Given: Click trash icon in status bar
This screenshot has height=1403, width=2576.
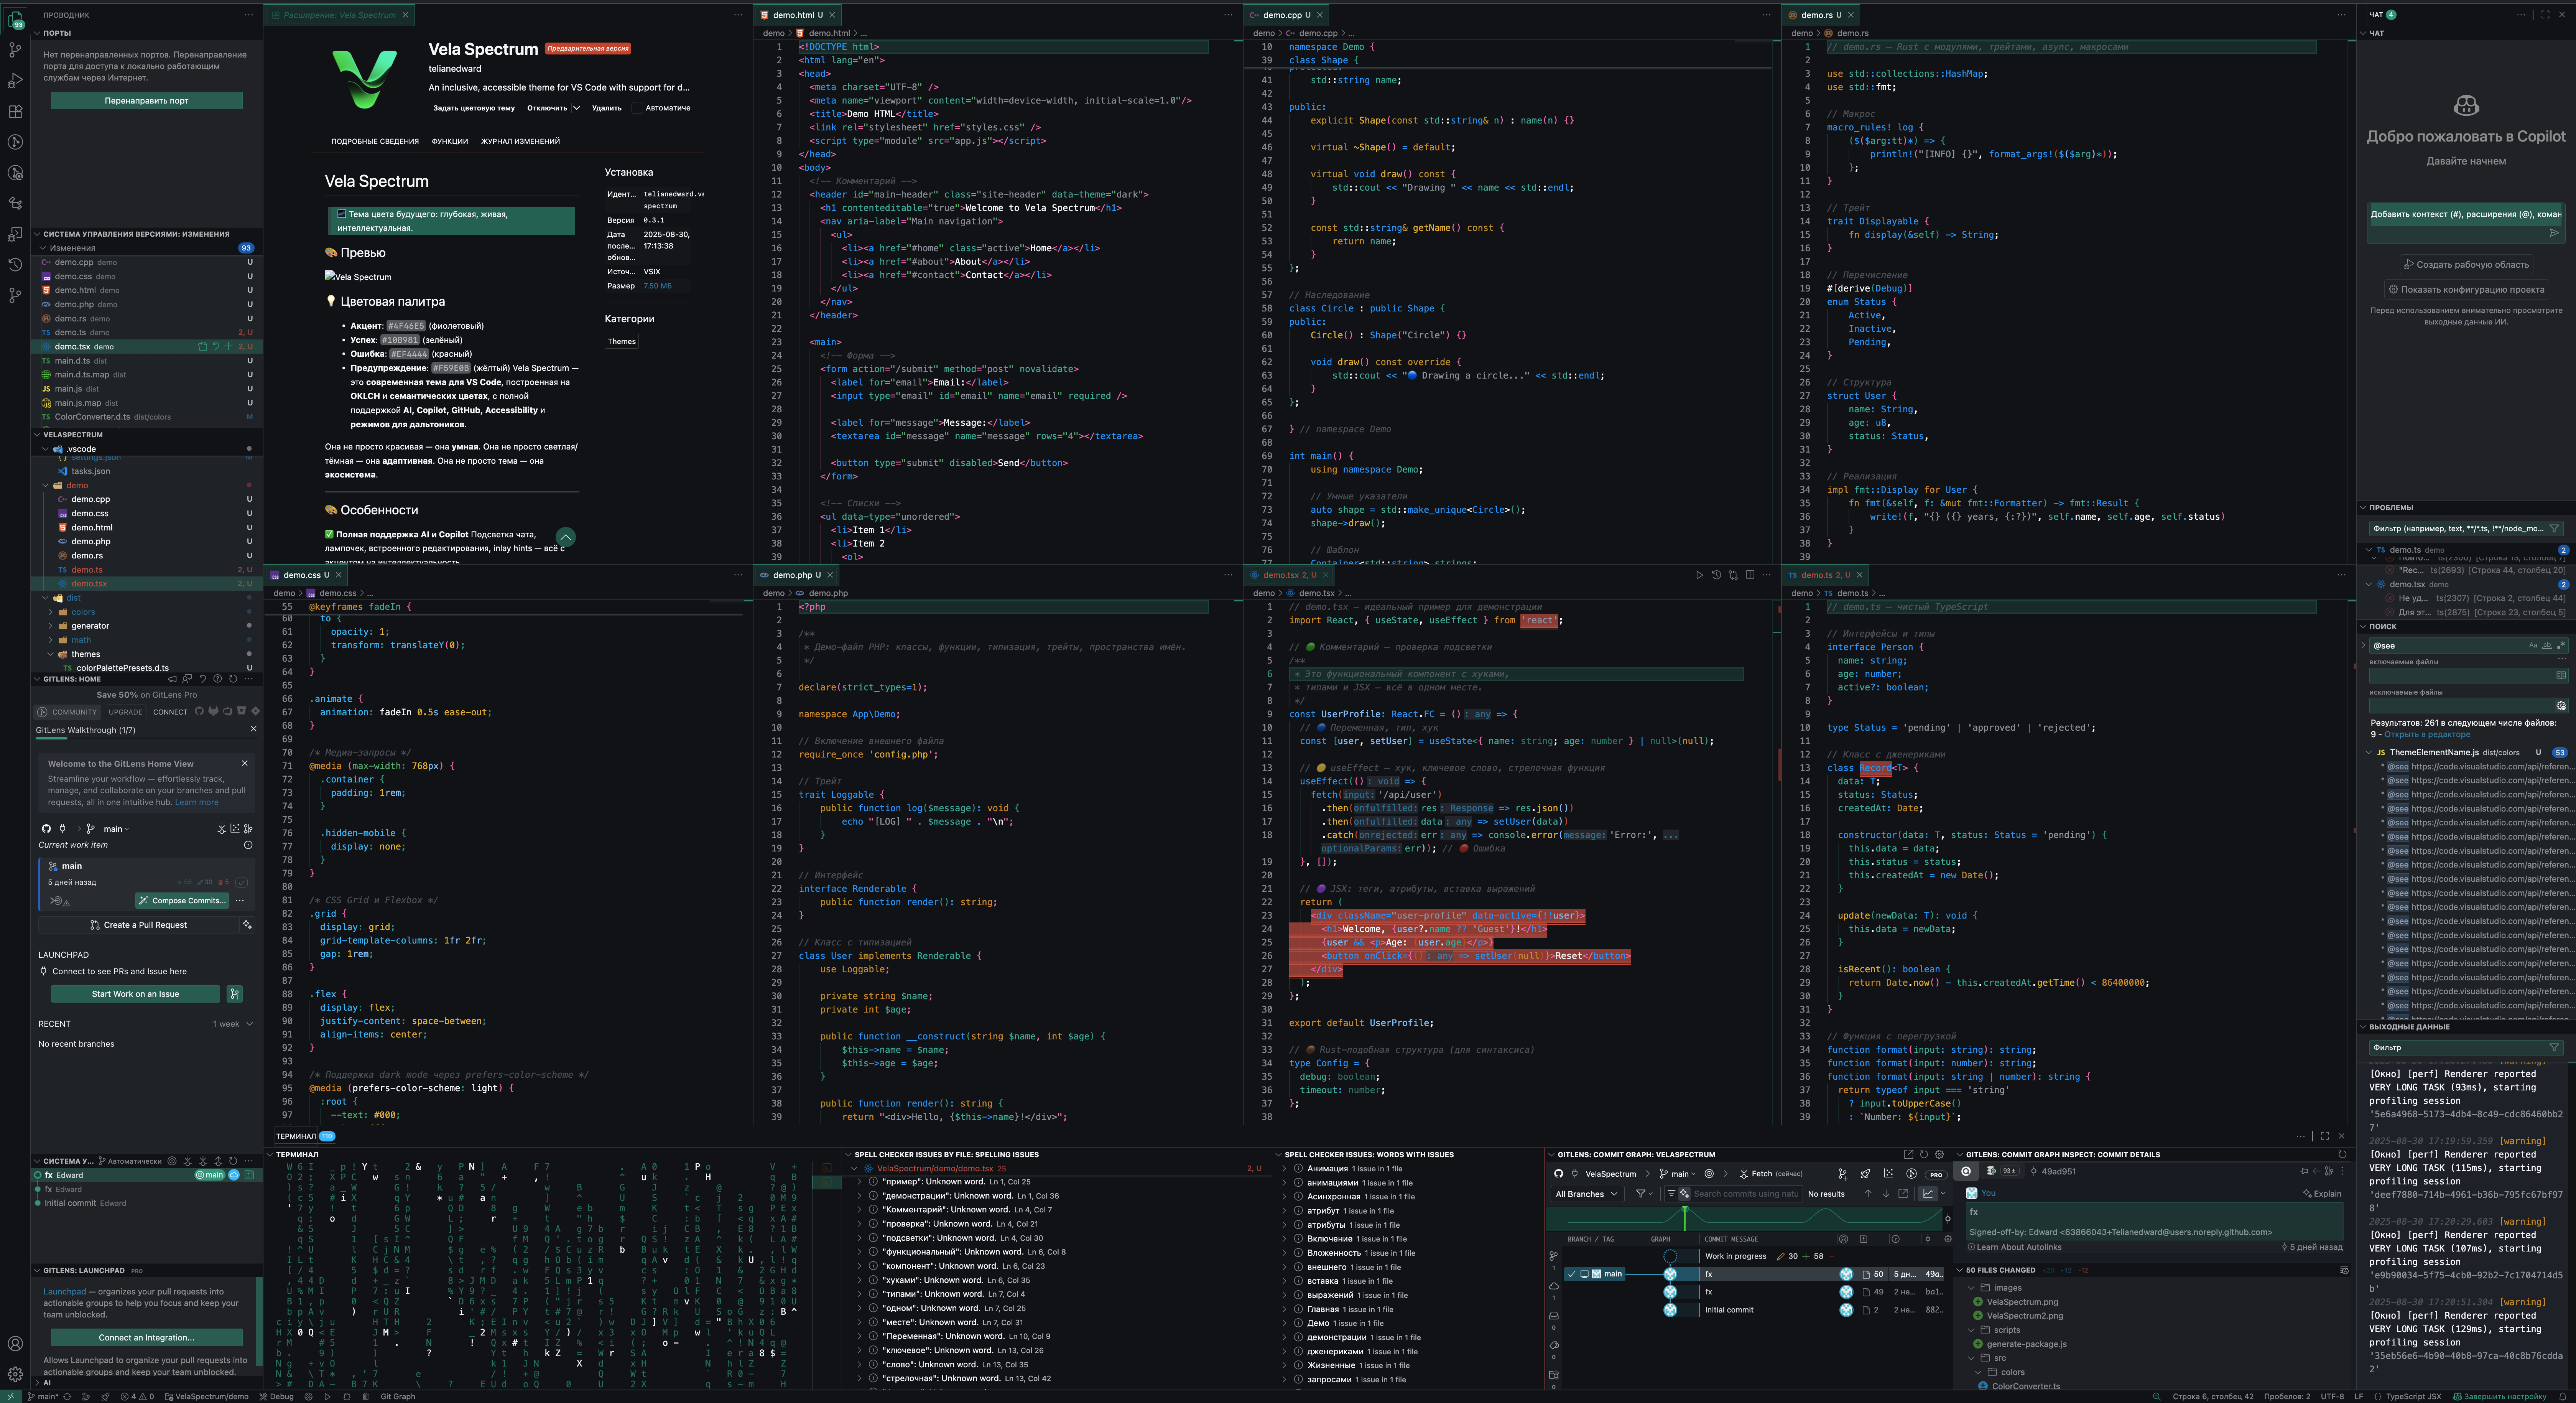Looking at the screenshot, I should point(366,1397).
